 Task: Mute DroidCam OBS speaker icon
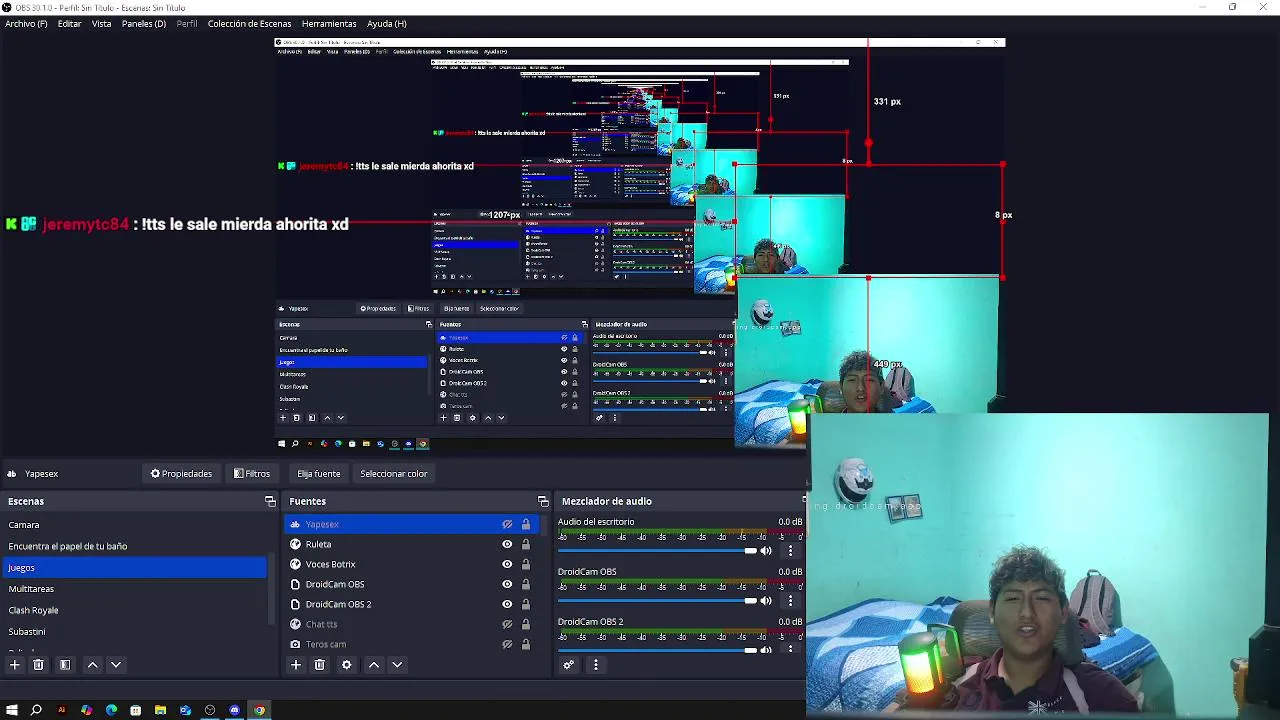tap(766, 601)
